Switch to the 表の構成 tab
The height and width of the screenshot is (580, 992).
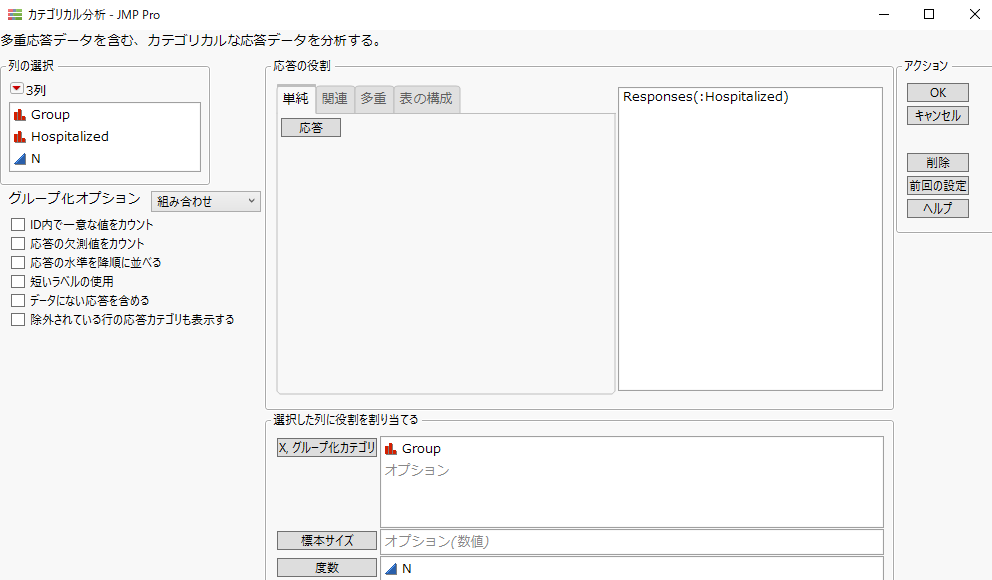coord(427,98)
